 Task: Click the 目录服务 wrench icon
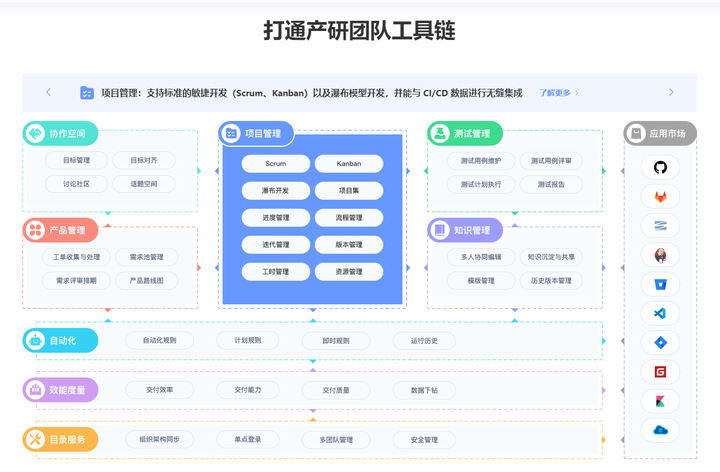tap(35, 440)
